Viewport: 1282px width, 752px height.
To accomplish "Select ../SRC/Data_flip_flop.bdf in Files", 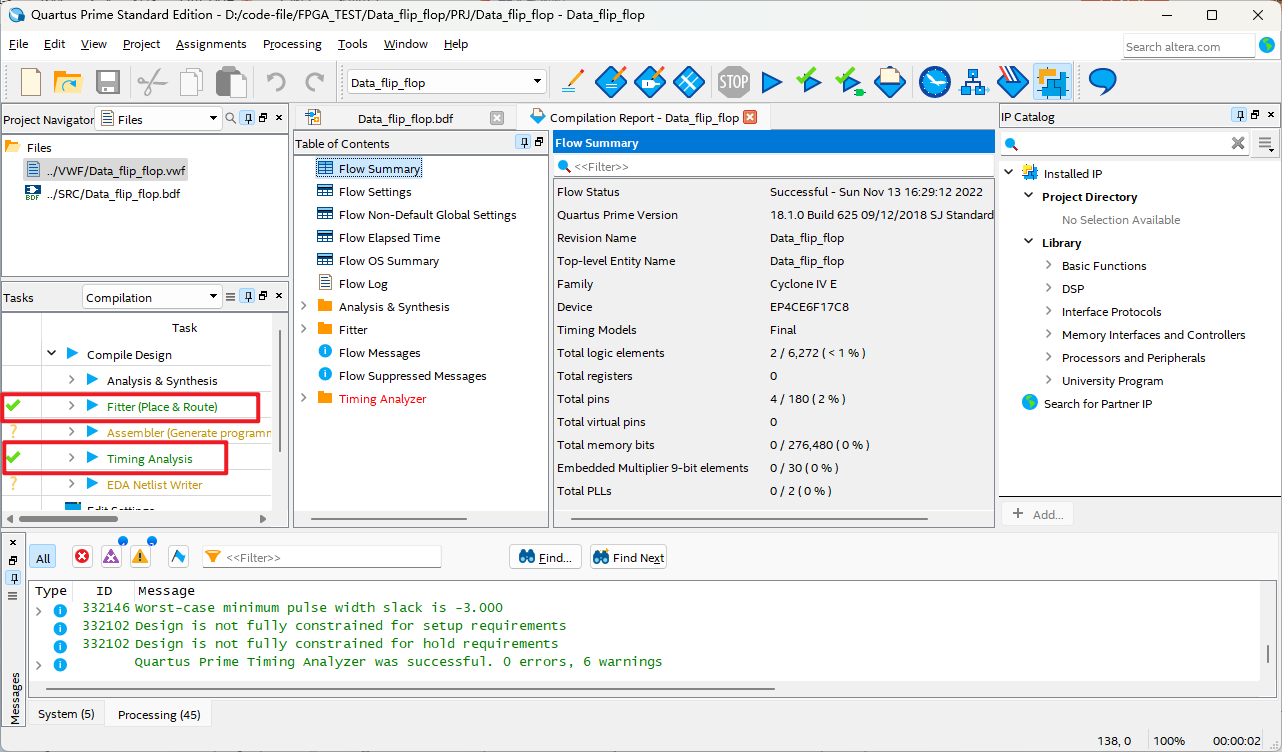I will (x=113, y=193).
